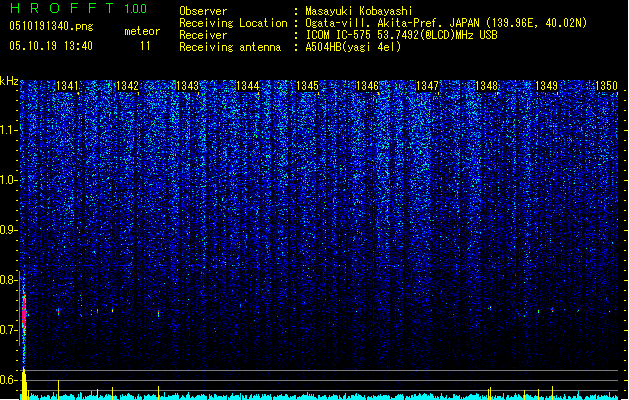Click the 0.8 kHz axis label
This screenshot has width=629, height=400.
pyautogui.click(x=8, y=280)
